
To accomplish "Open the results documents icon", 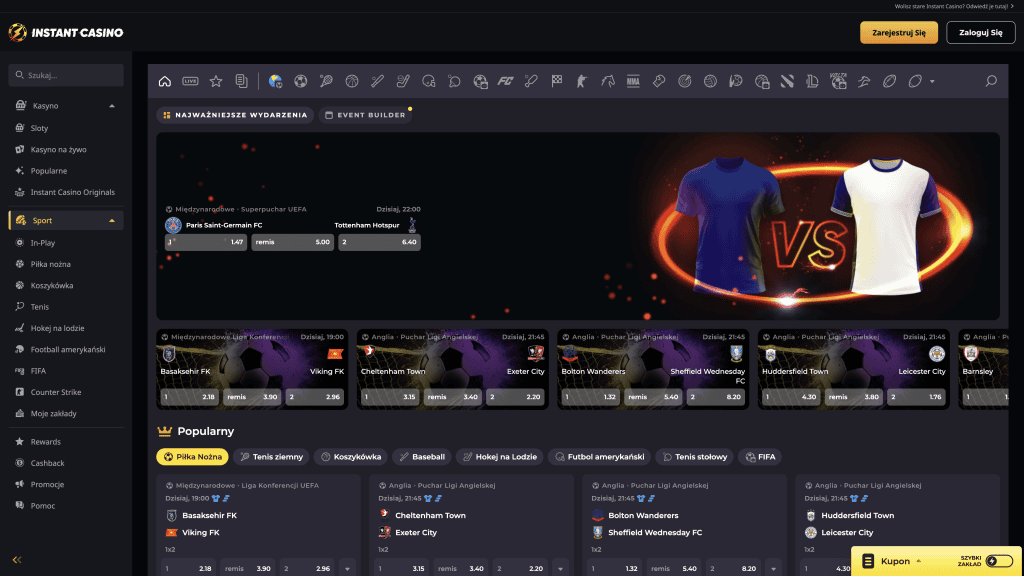I will click(242, 81).
